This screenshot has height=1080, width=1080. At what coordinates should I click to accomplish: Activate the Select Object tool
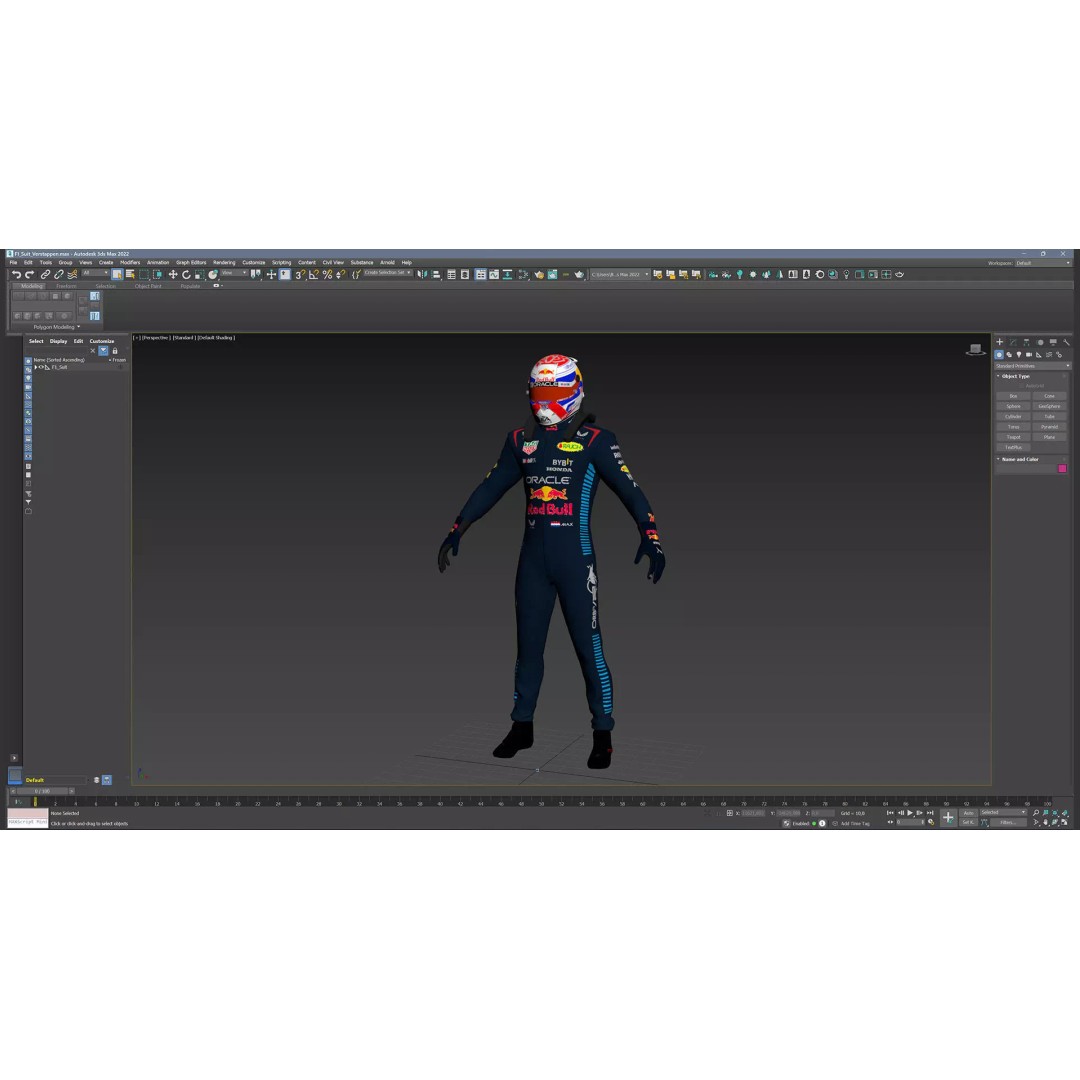coord(117,274)
